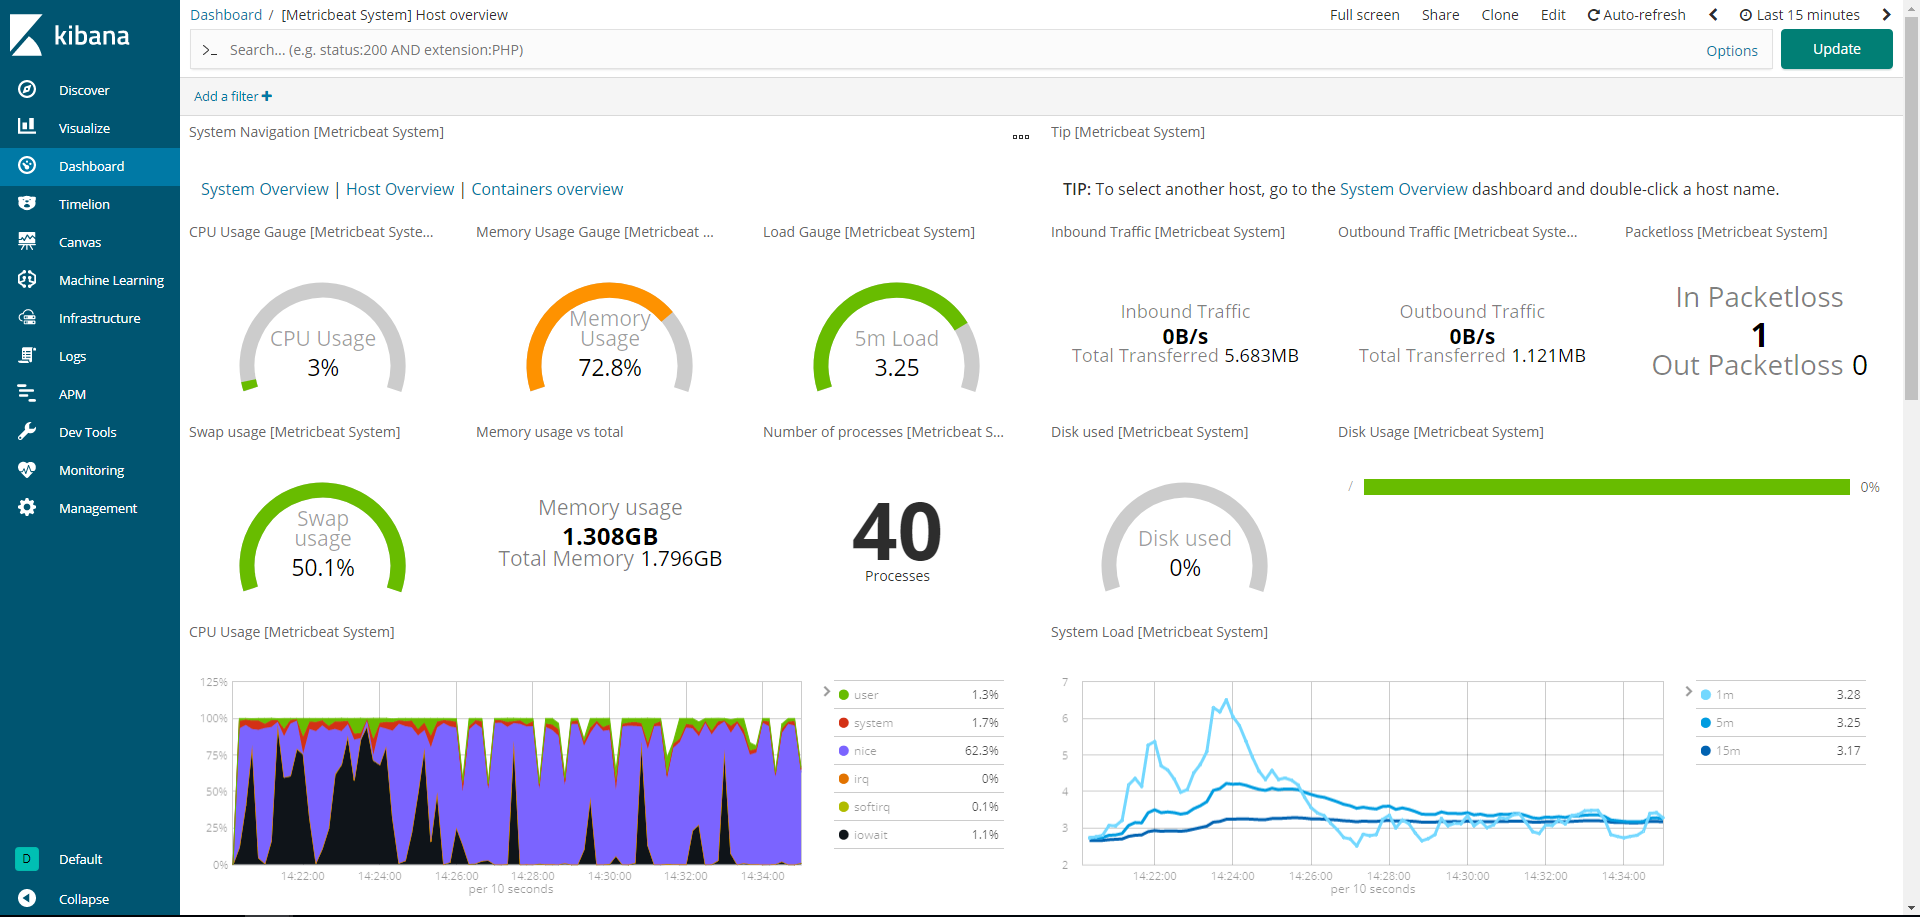Move time range backward arrow
The width and height of the screenshot is (1920, 917).
[x=1713, y=15]
